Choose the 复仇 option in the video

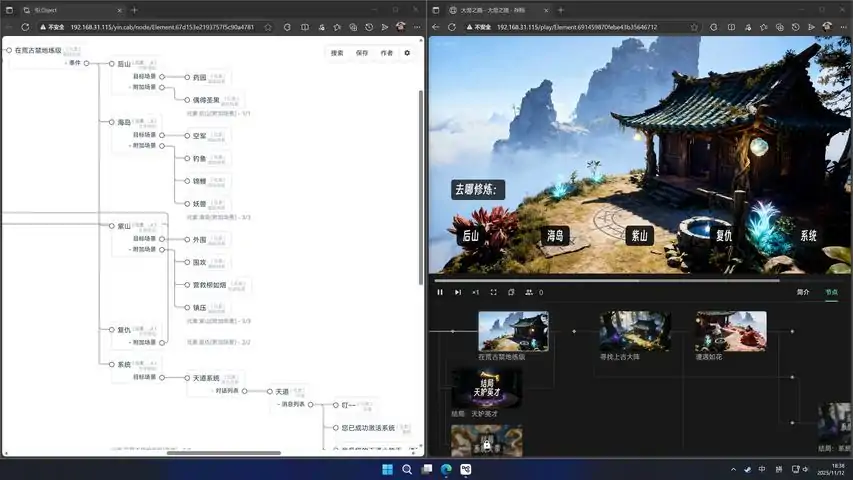coord(724,236)
